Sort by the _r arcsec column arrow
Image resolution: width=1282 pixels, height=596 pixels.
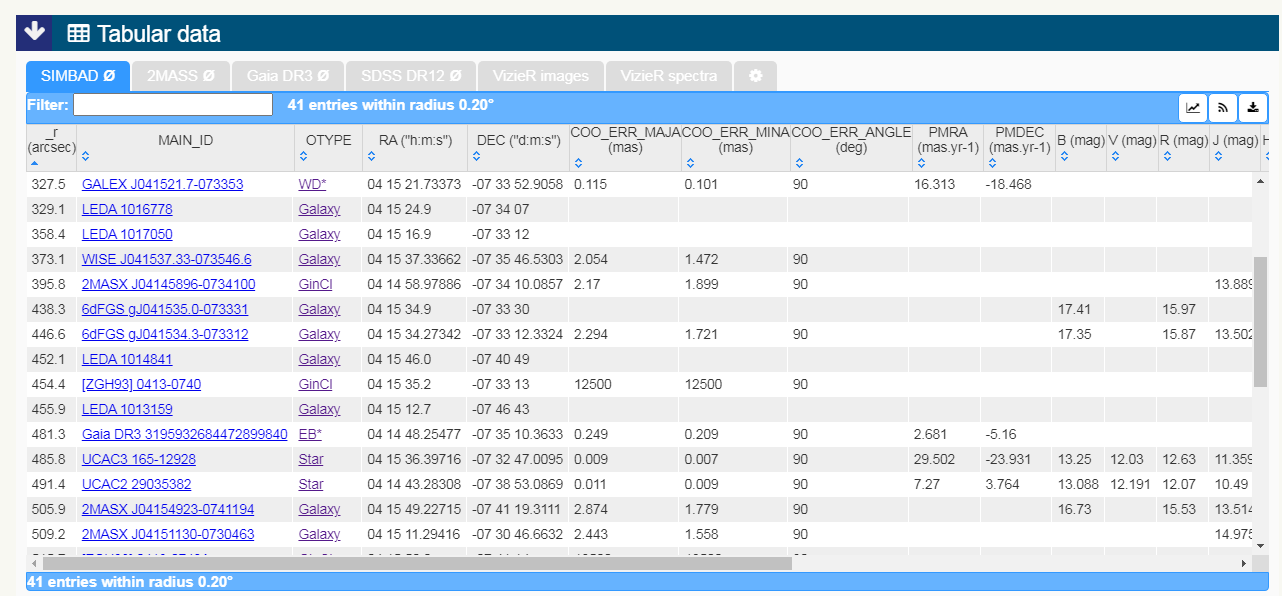pyautogui.click(x=33, y=162)
